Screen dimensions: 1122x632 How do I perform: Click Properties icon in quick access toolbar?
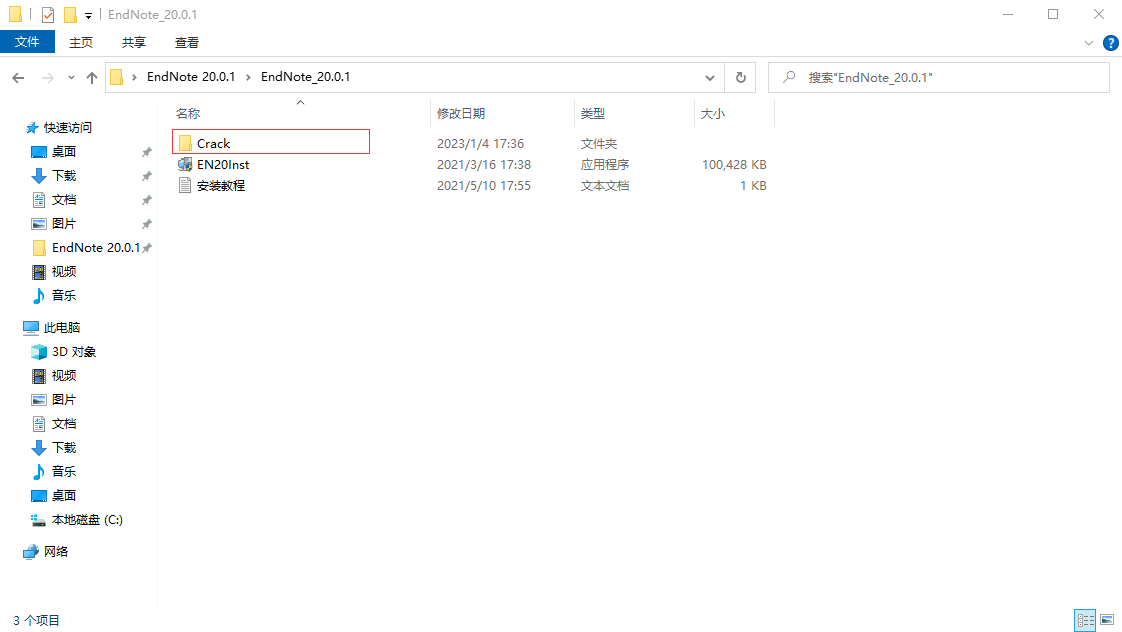[48, 14]
